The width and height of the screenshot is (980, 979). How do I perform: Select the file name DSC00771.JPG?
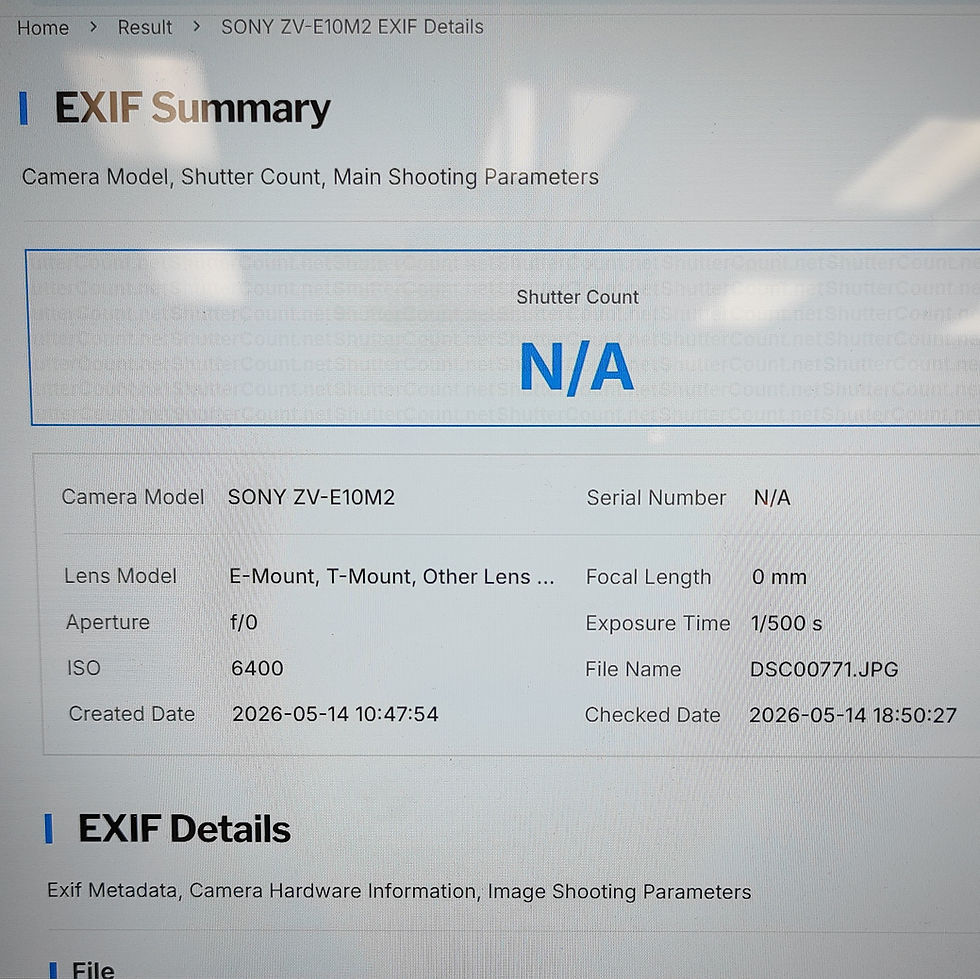(x=824, y=670)
